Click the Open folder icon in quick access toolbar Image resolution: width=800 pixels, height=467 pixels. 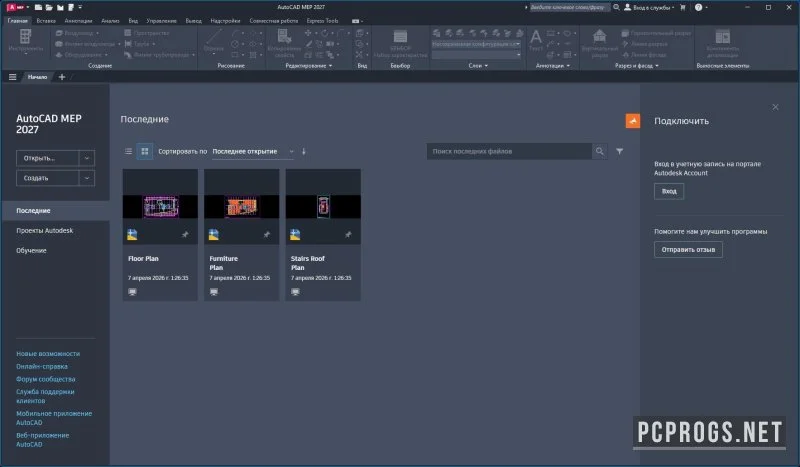(x=49, y=7)
